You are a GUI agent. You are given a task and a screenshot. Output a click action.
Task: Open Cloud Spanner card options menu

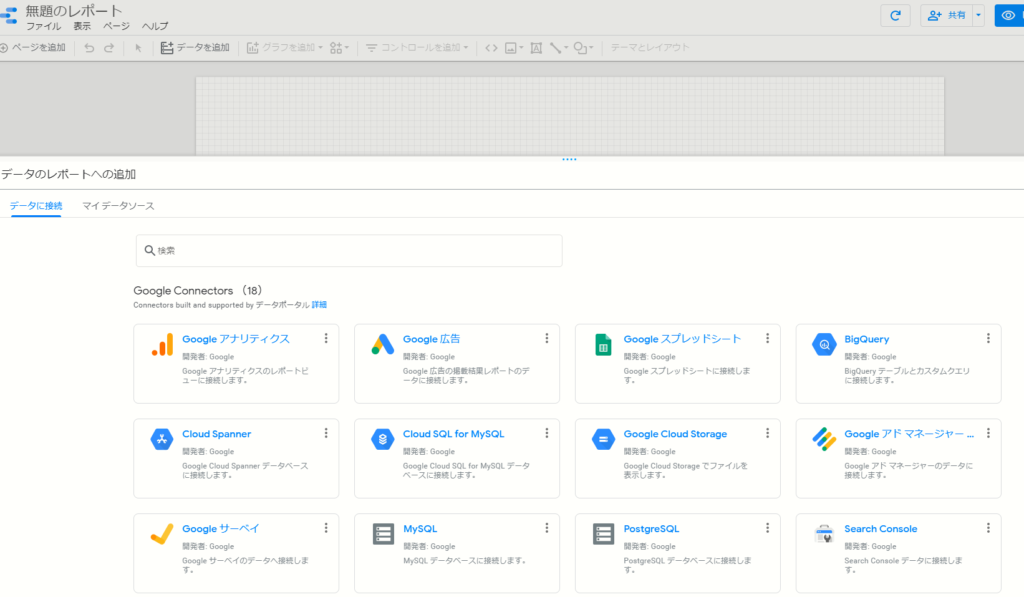[326, 433]
